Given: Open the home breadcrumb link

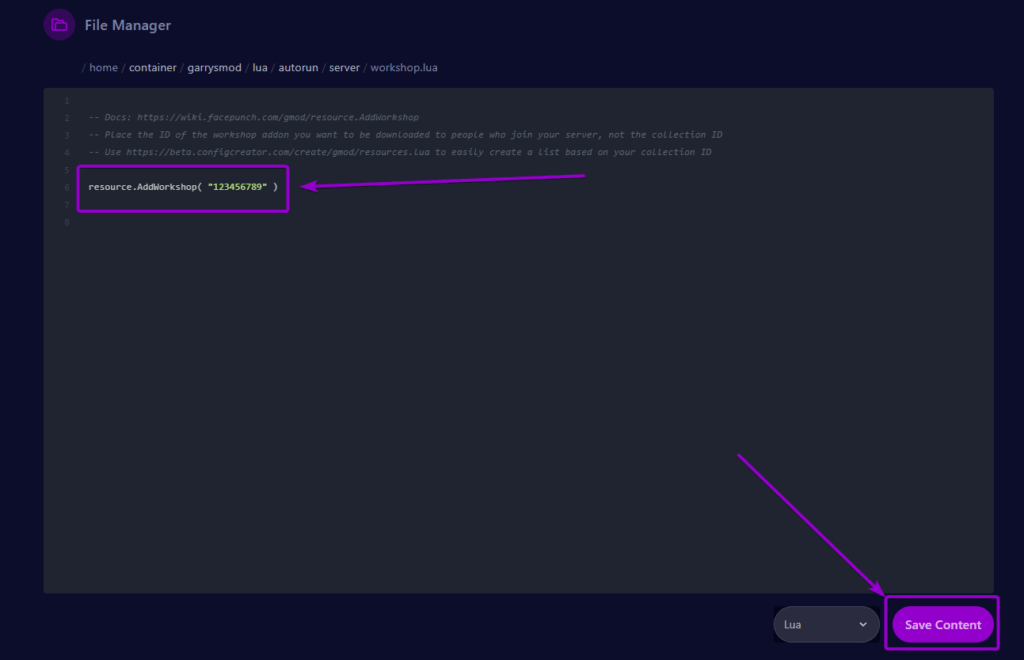Looking at the screenshot, I should point(103,67).
